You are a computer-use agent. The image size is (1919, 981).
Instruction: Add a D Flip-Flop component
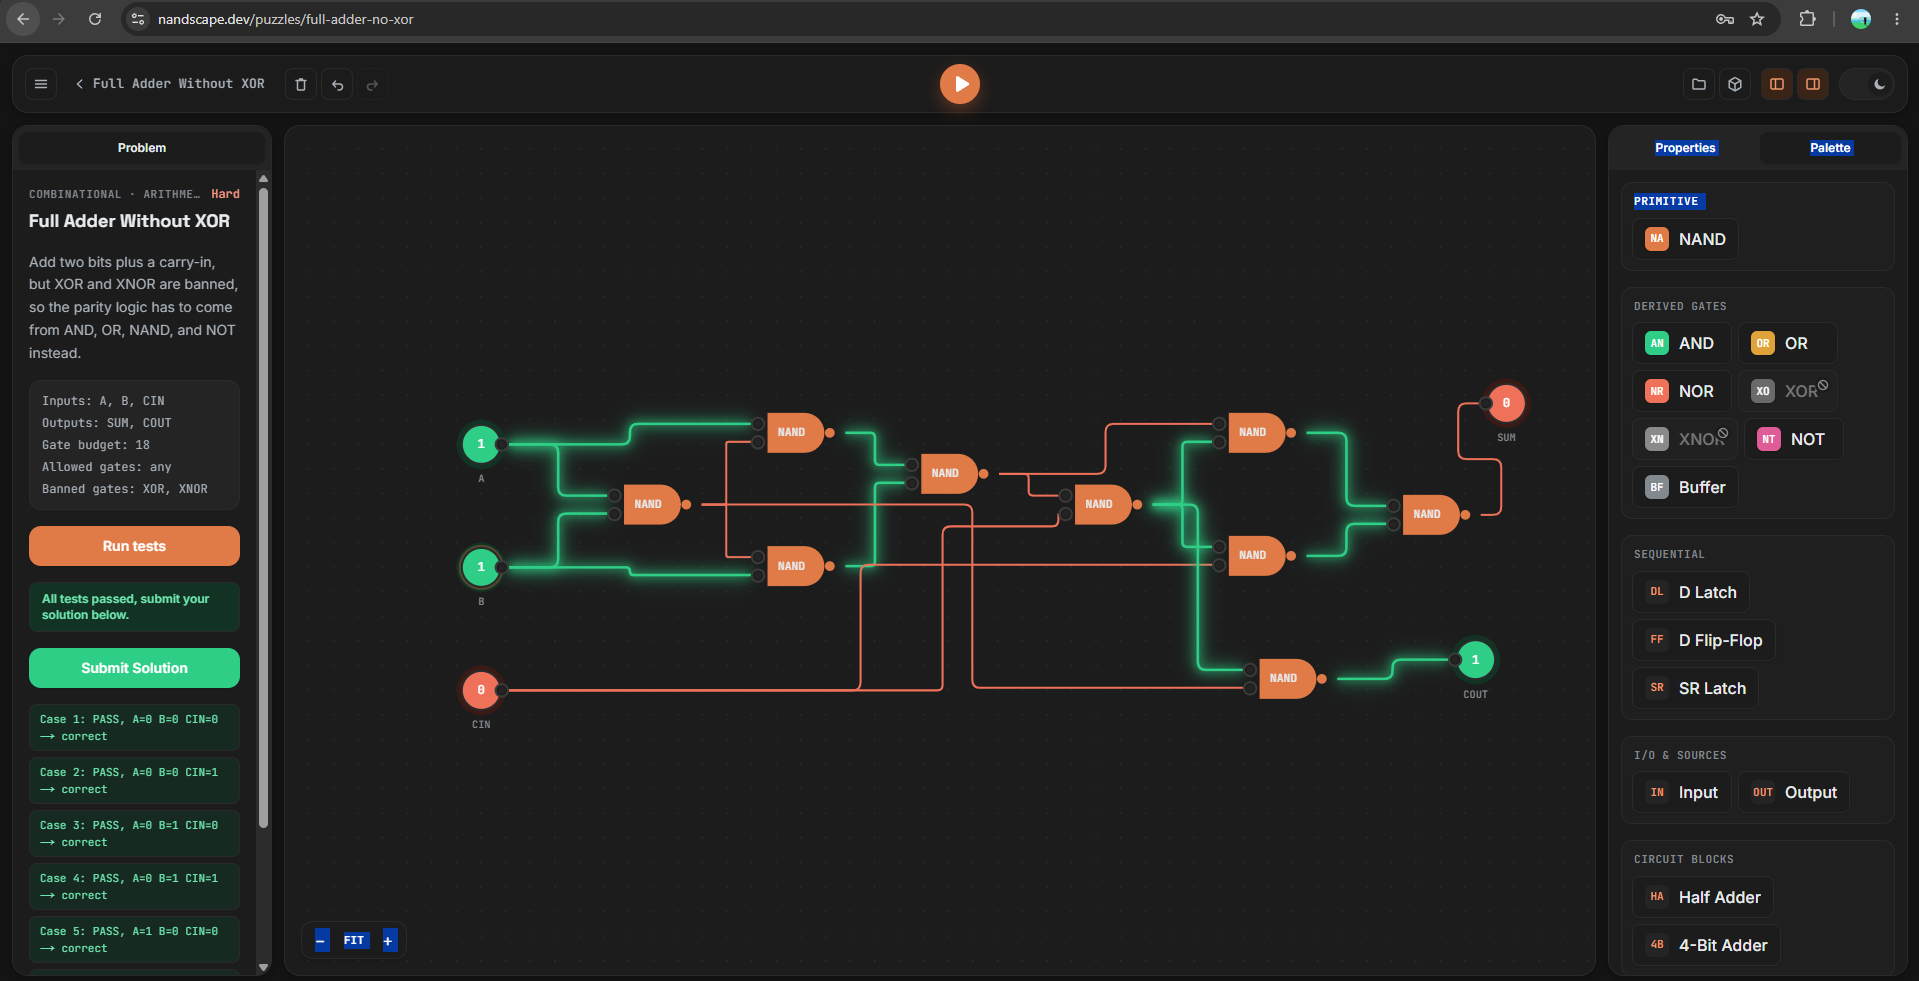(1704, 640)
